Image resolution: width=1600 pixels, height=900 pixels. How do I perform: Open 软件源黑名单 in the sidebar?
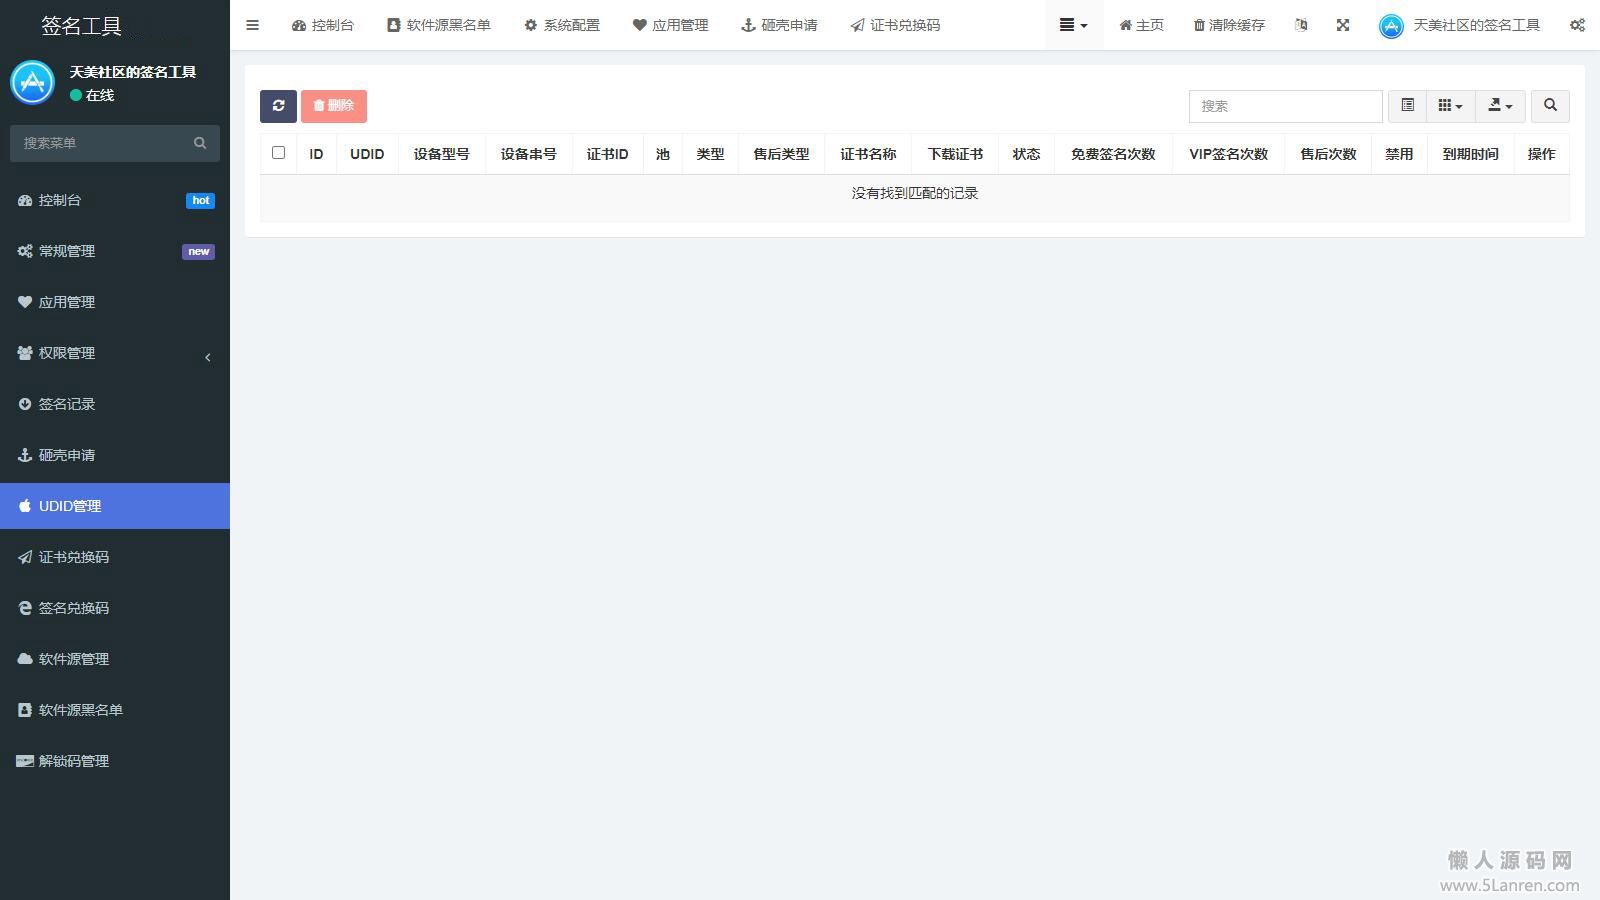(x=115, y=710)
